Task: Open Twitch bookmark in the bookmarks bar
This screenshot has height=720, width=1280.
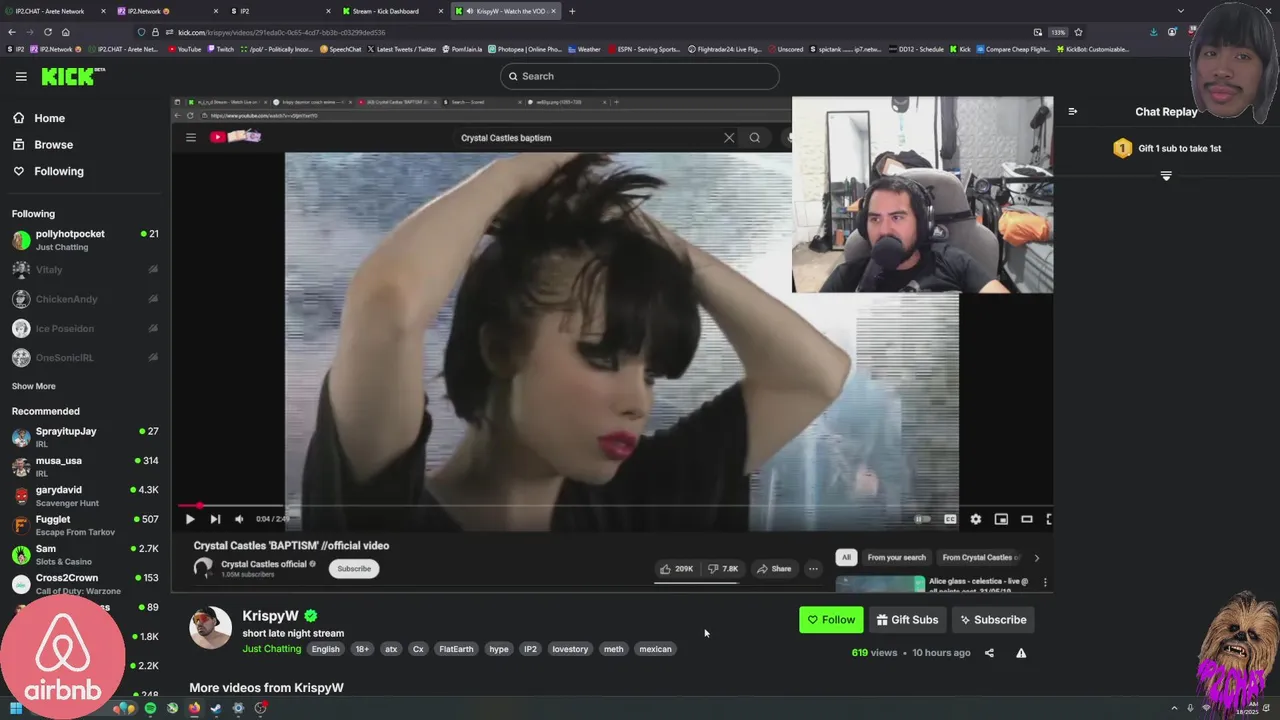Action: point(220,49)
